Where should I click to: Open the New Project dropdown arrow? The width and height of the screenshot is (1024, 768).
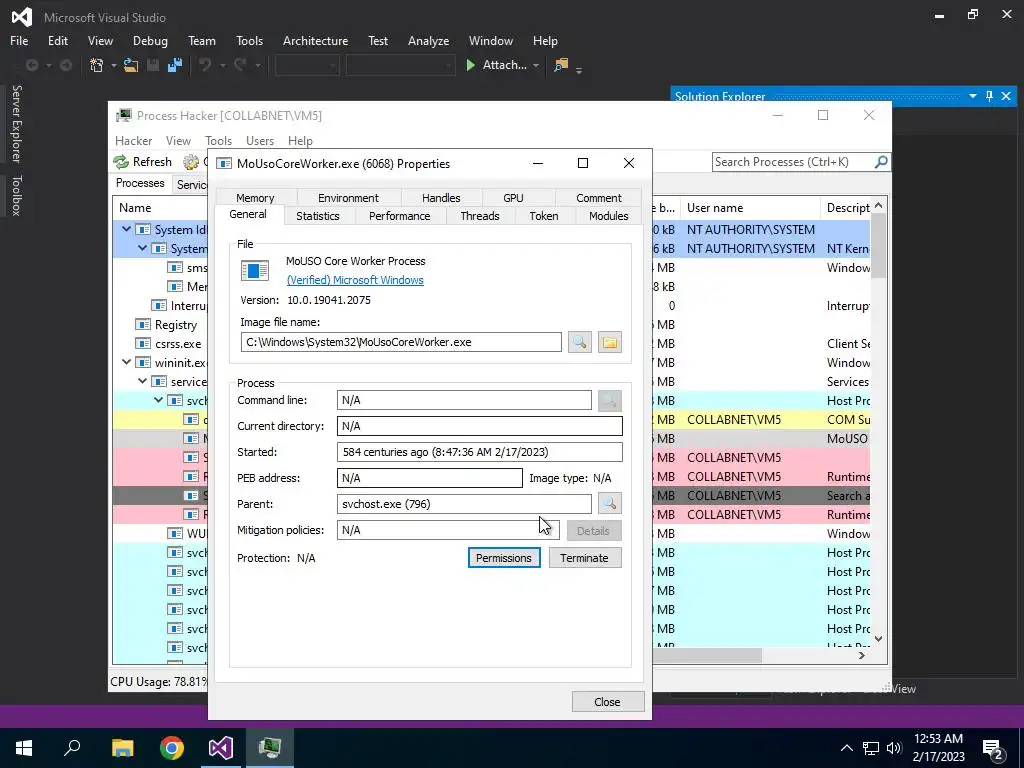click(113, 65)
